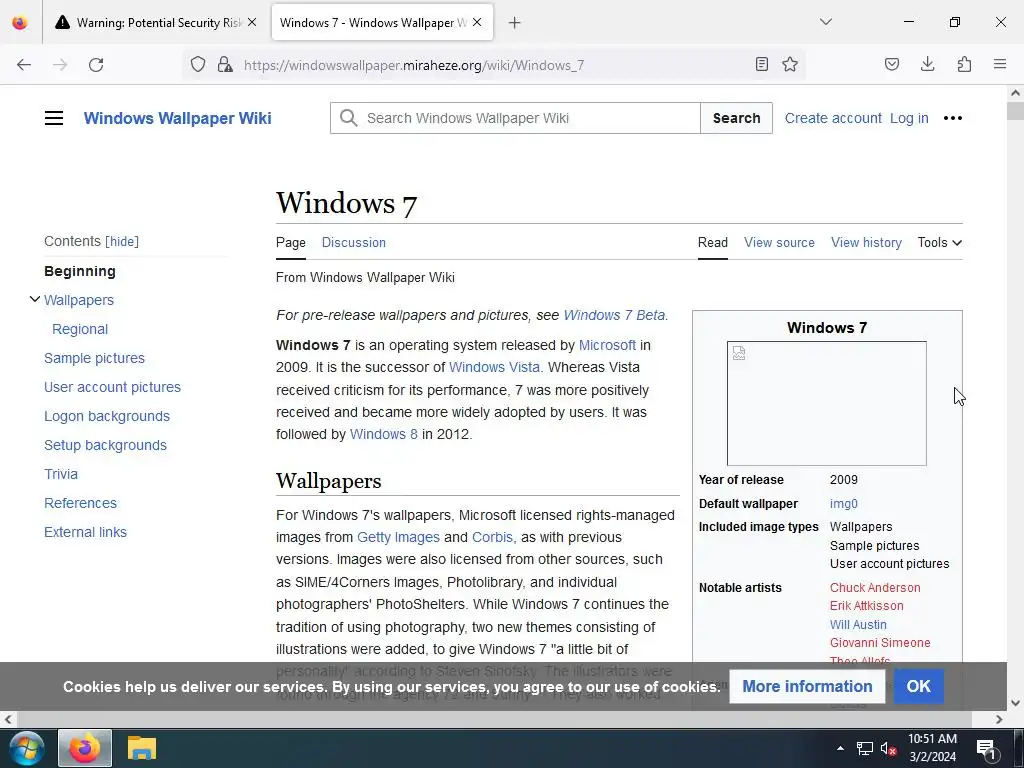Click the broken image placeholder in infobox
Image resolution: width=1024 pixels, height=768 pixels.
click(827, 404)
